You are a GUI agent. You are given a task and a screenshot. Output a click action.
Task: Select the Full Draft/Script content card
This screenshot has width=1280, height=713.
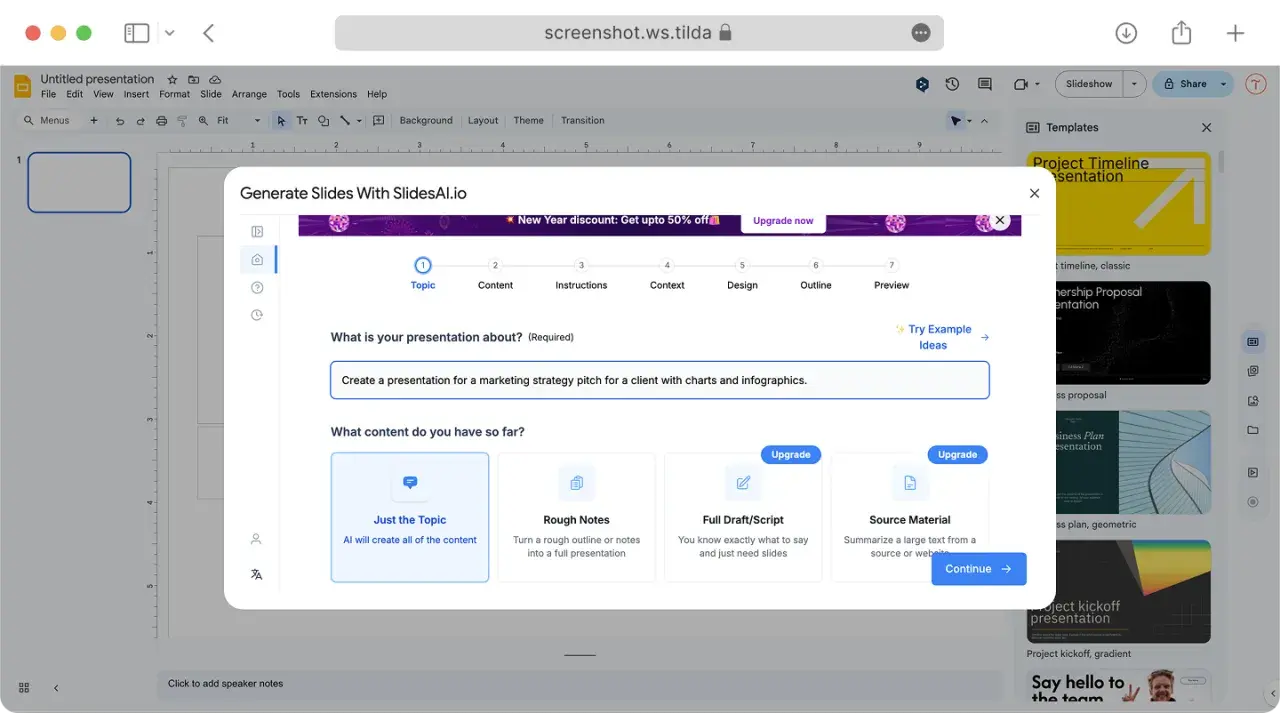point(743,517)
